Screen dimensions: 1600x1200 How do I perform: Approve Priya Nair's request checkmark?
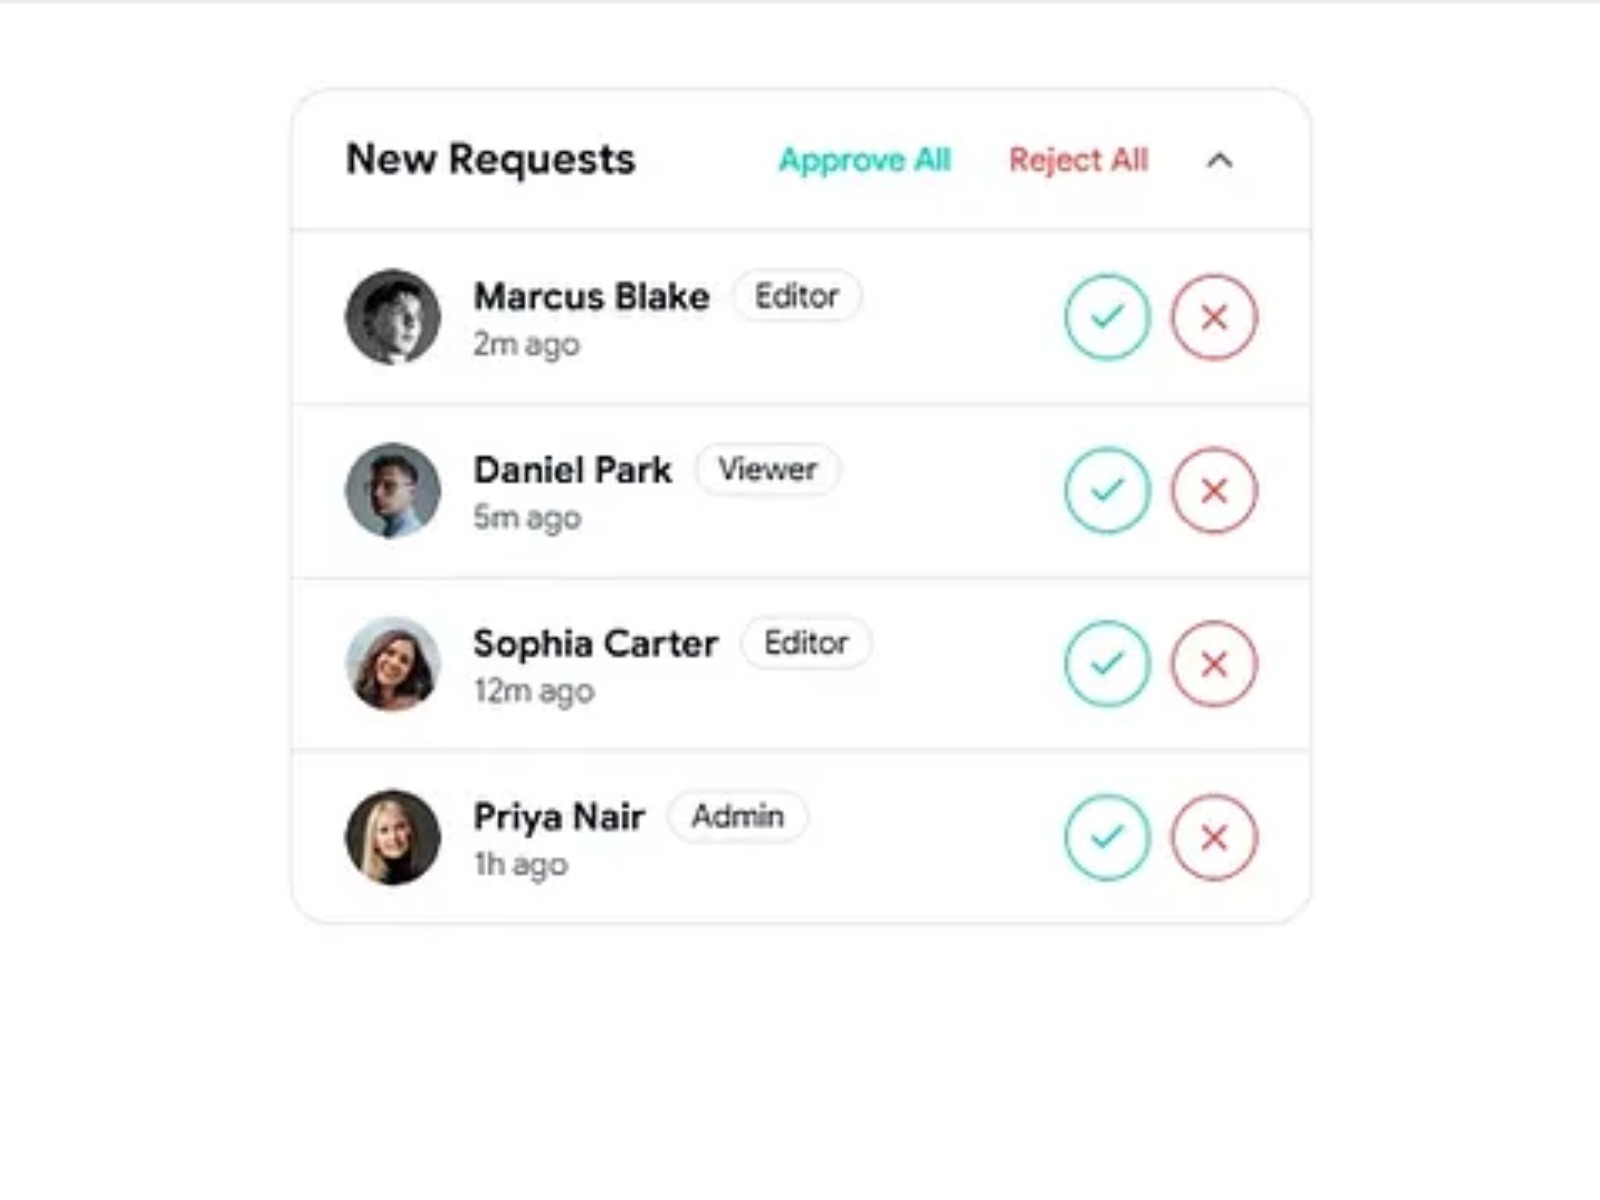click(1107, 837)
